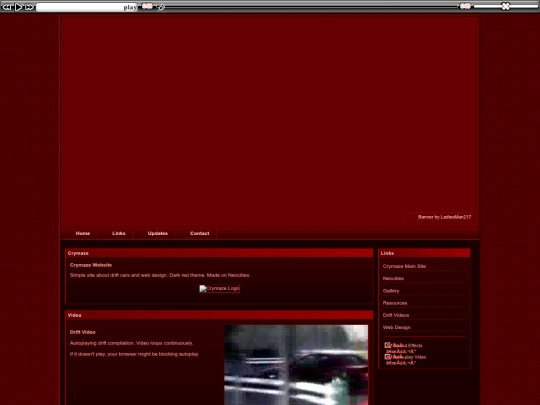Click the fast-forward button in the music player
Screen dimensions: 540x405
click(x=29, y=7)
